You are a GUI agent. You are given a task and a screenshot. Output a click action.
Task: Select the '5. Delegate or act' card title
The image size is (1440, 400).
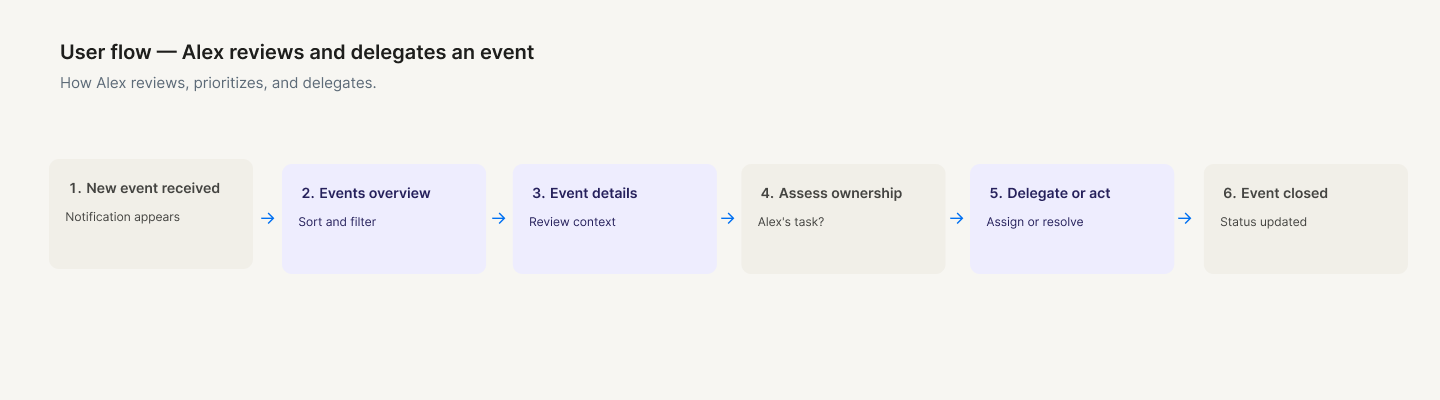pyautogui.click(x=1050, y=193)
